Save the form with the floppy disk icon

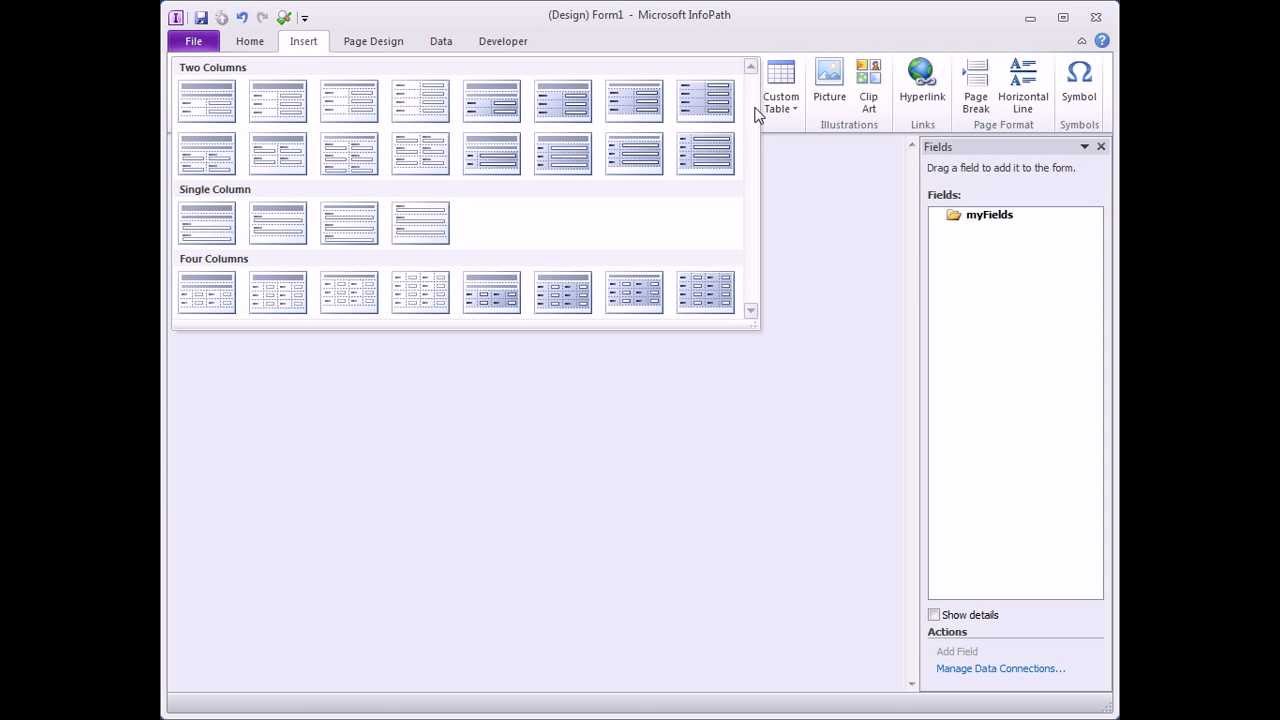(201, 17)
